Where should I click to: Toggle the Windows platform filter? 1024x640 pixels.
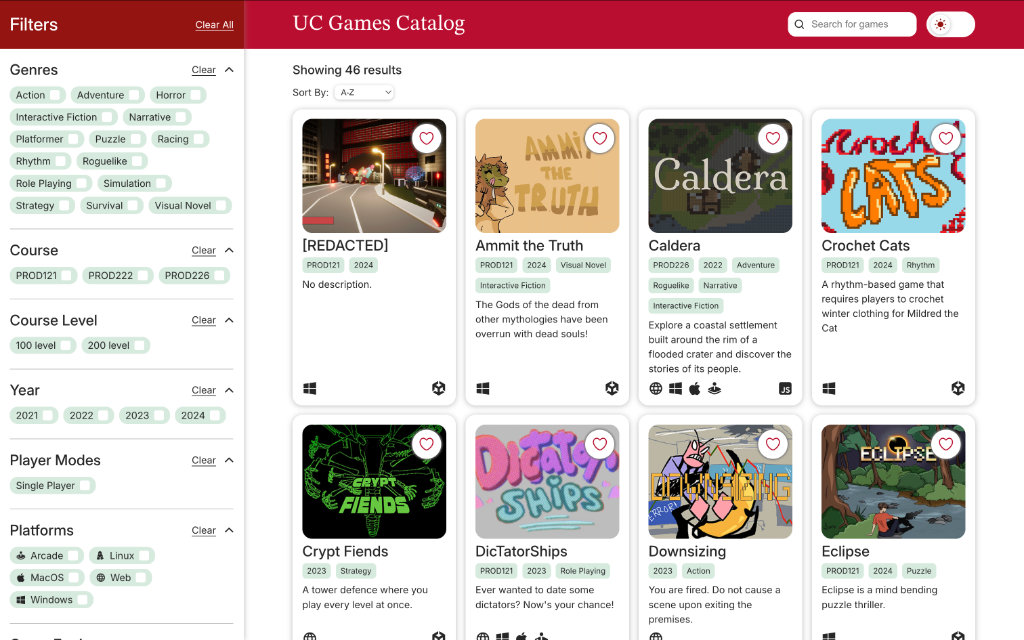(51, 600)
